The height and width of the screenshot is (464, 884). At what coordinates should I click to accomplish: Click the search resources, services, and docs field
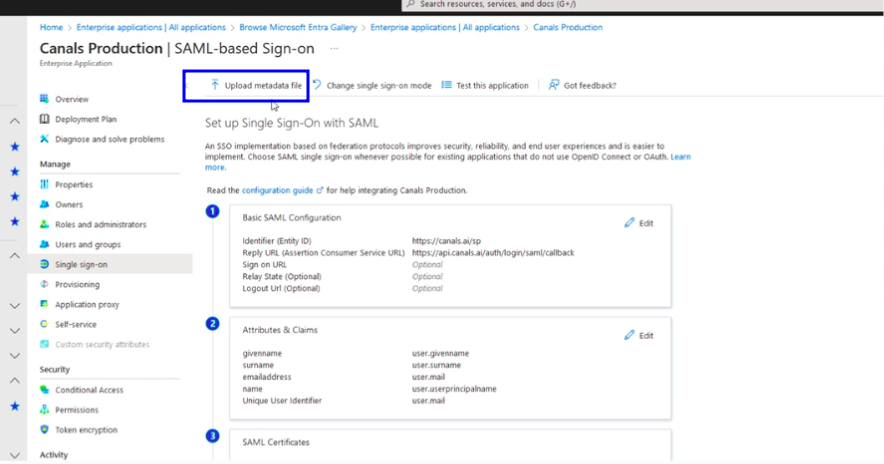pyautogui.click(x=642, y=5)
